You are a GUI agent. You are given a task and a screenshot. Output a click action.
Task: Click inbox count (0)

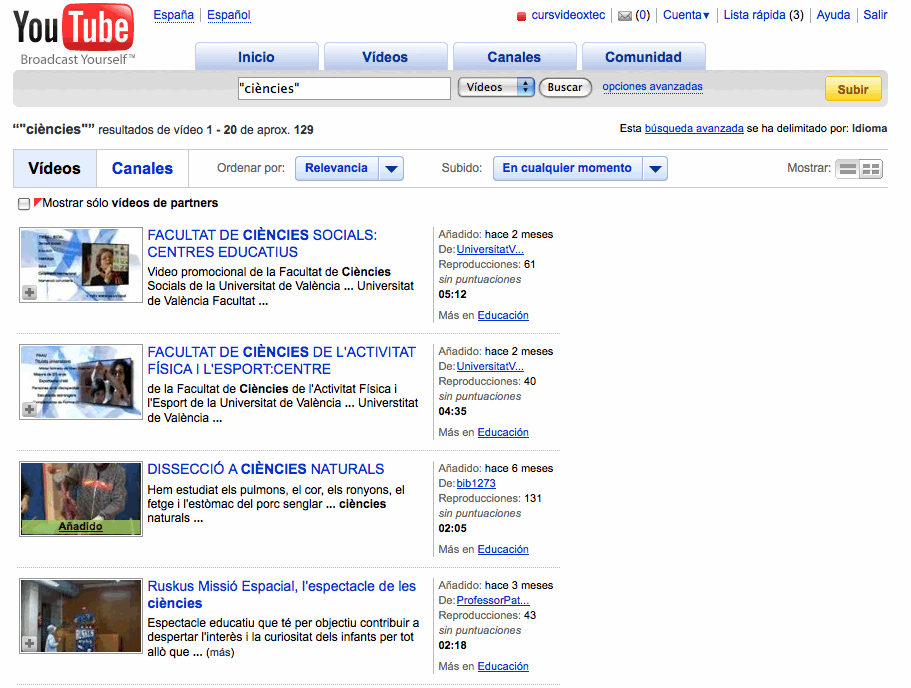click(643, 15)
